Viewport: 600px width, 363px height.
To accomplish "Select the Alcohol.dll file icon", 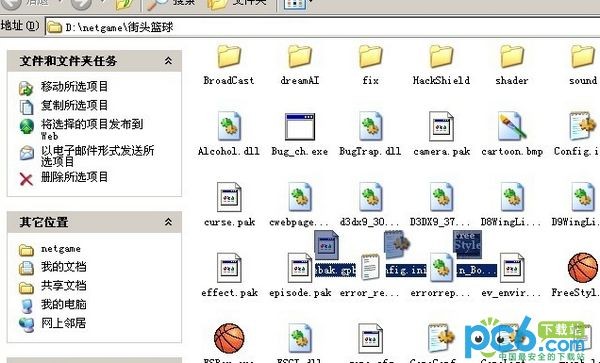I will (229, 127).
